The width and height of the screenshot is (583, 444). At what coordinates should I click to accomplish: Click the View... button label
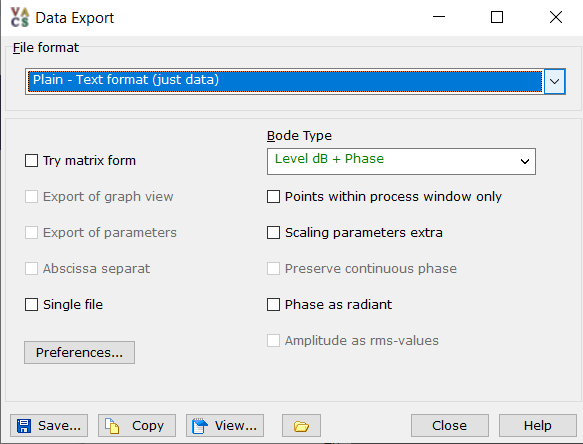pyautogui.click(x=236, y=426)
